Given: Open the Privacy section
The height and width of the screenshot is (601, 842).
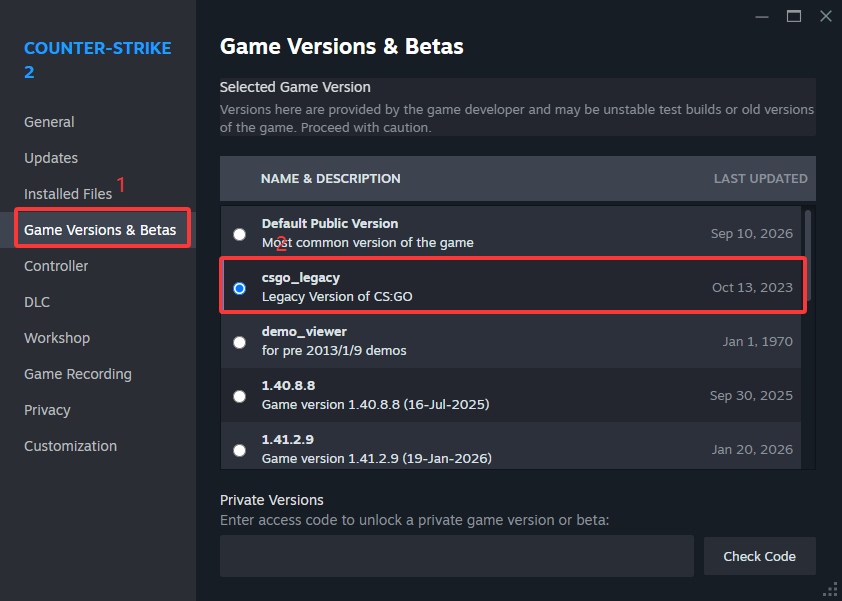Looking at the screenshot, I should [47, 410].
